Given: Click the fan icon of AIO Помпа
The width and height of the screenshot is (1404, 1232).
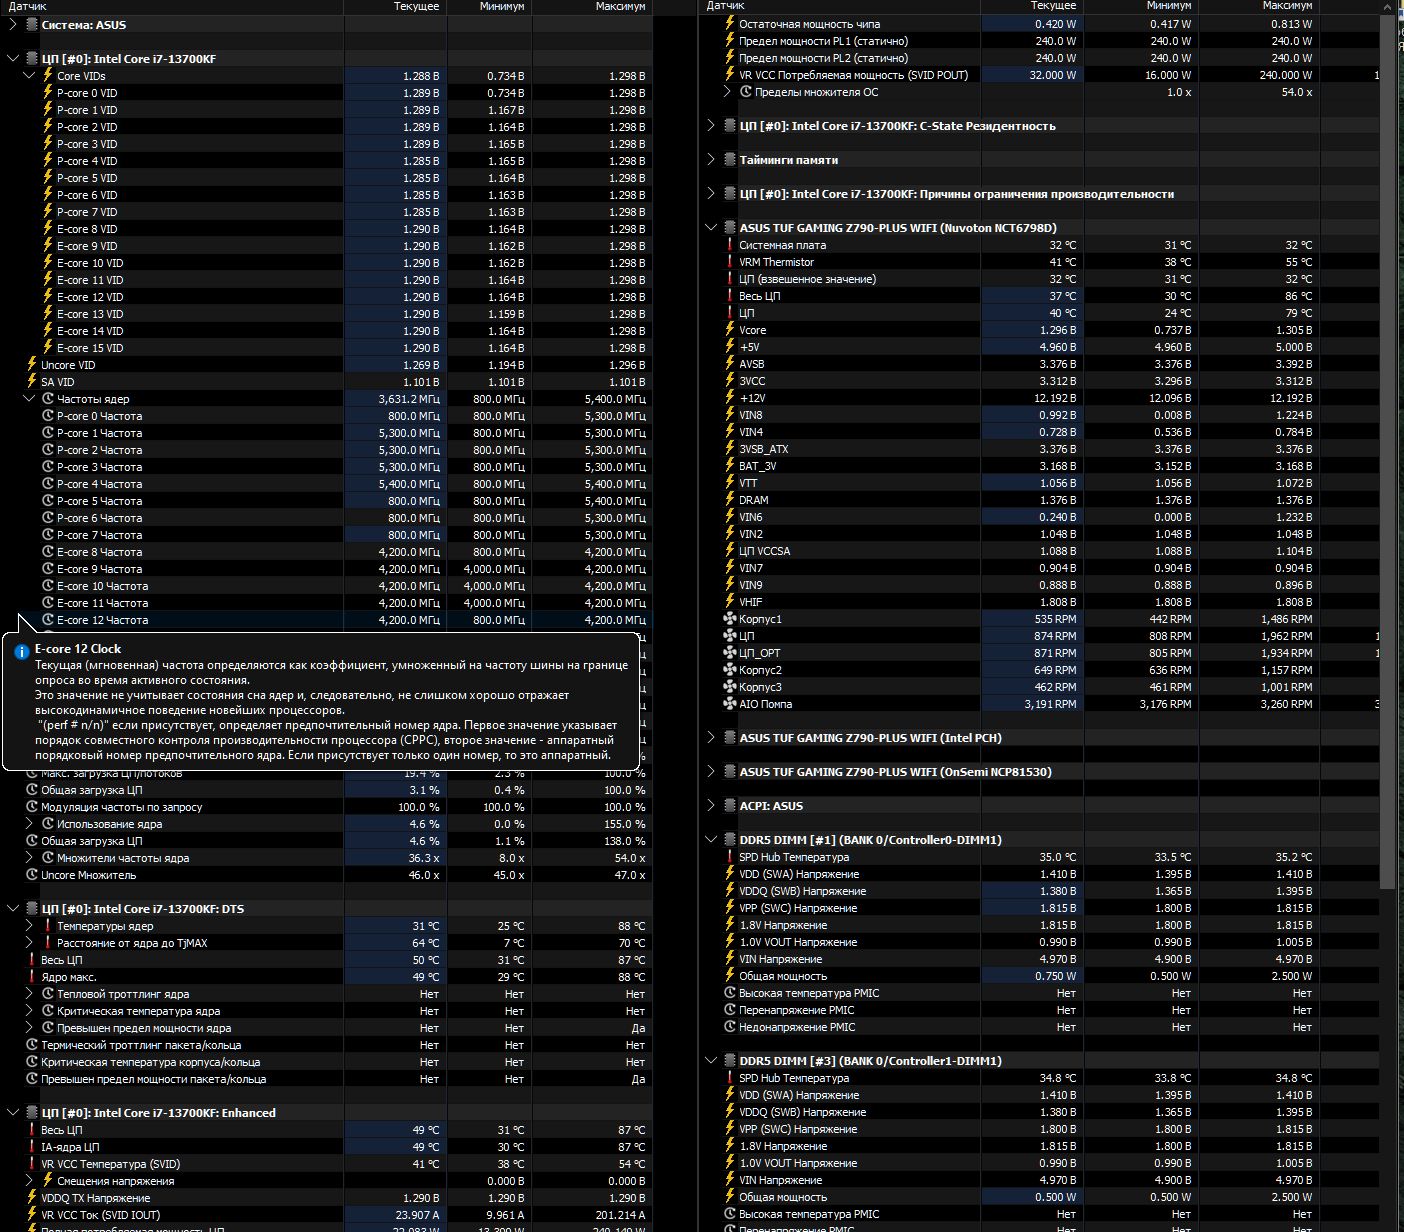Looking at the screenshot, I should click(729, 704).
